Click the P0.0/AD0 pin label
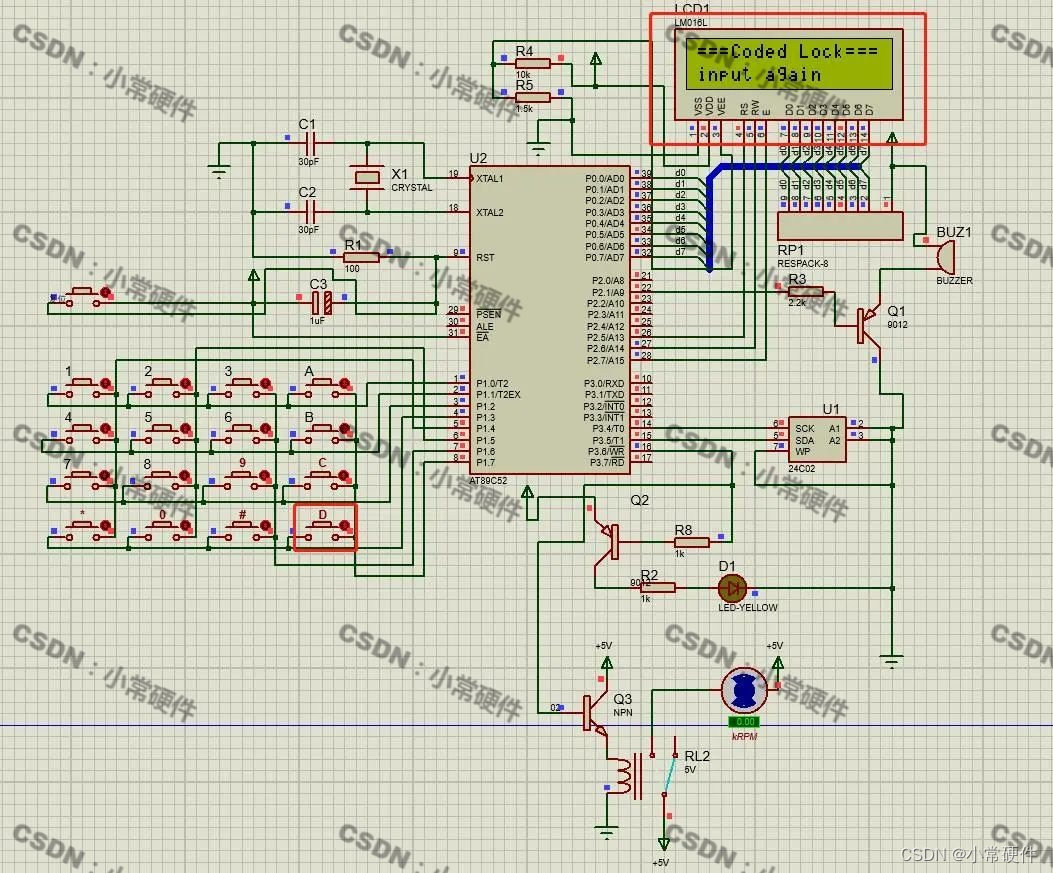This screenshot has width=1053, height=873. click(604, 179)
